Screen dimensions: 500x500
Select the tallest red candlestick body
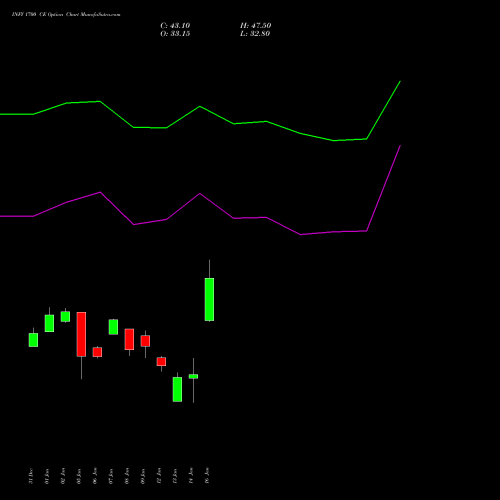(x=81, y=334)
